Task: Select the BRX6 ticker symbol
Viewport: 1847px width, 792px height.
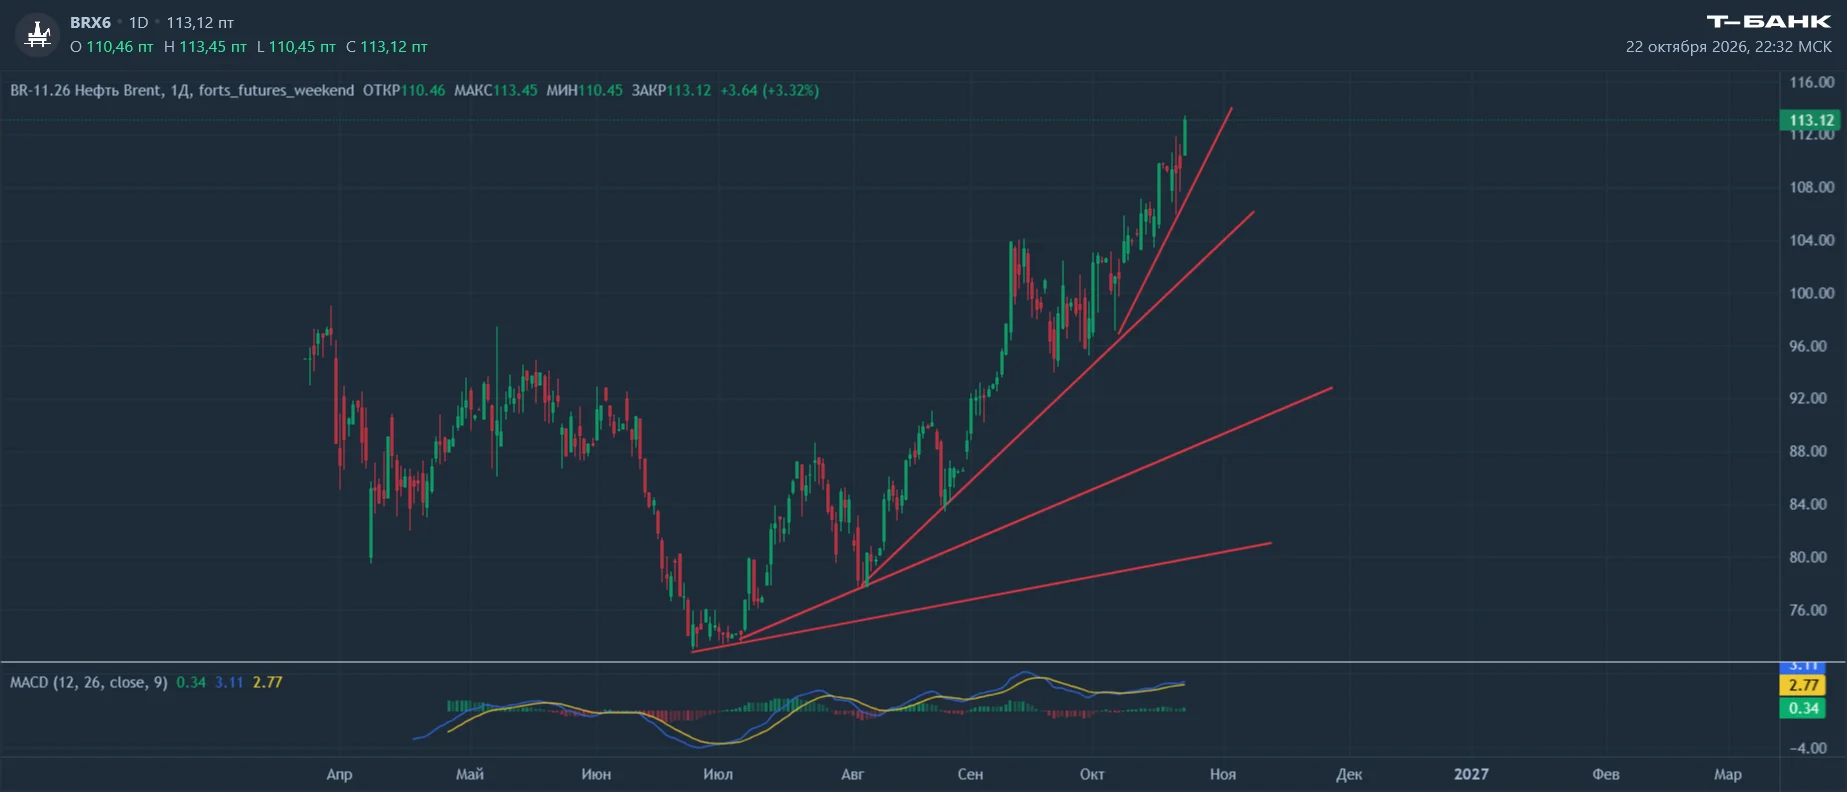Action: coord(90,22)
